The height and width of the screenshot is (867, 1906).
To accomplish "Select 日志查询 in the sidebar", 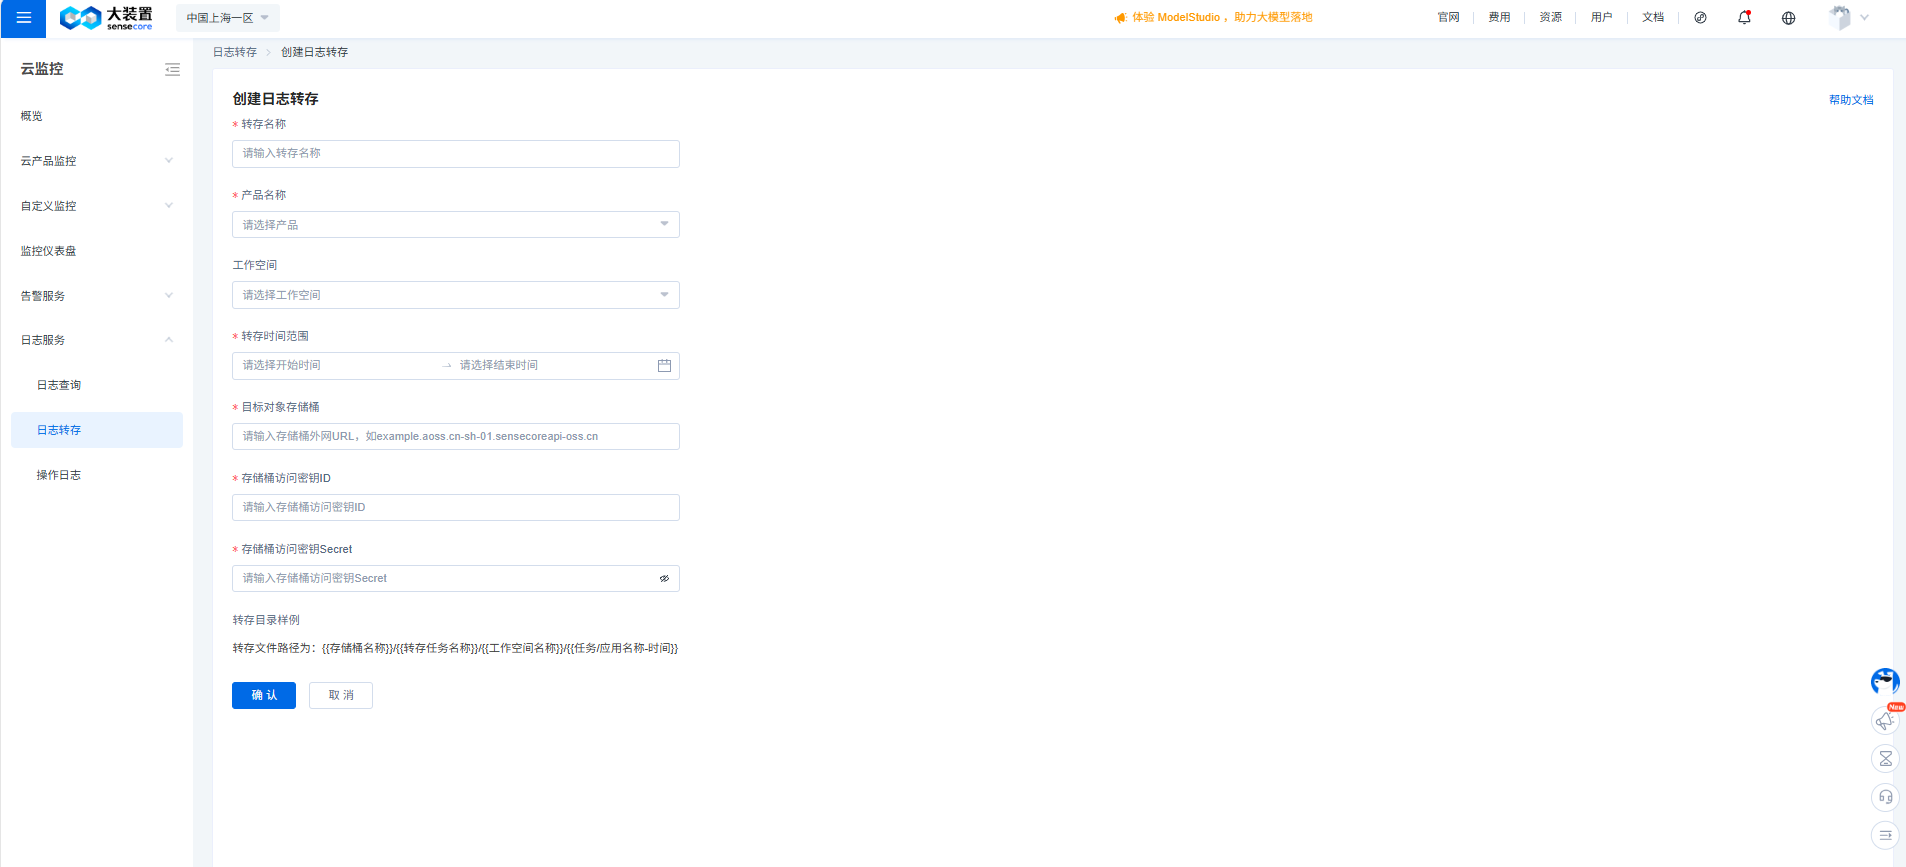I will pos(59,385).
